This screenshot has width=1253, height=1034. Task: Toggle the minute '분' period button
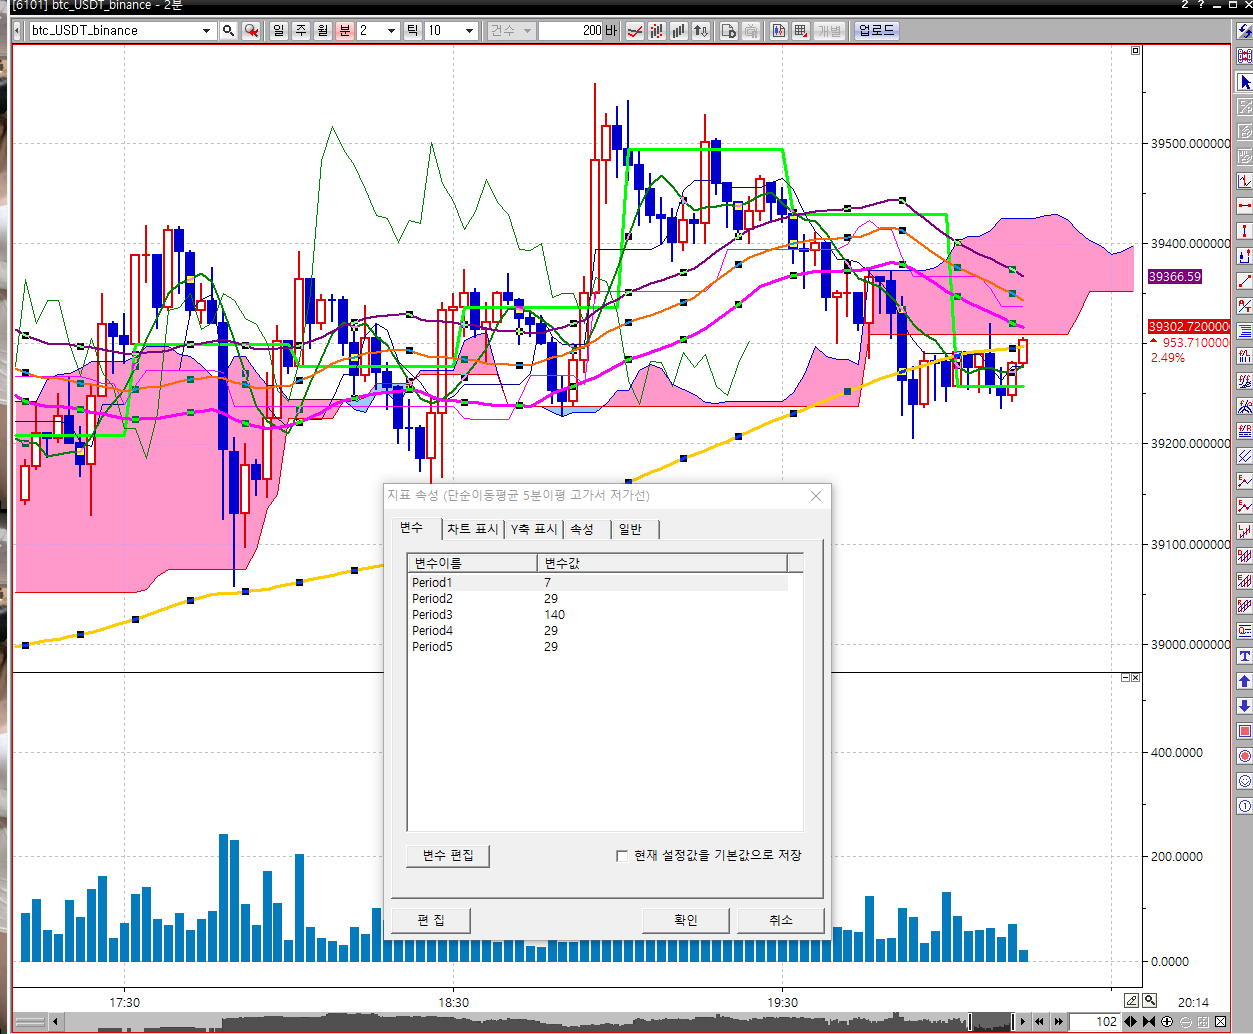point(345,31)
